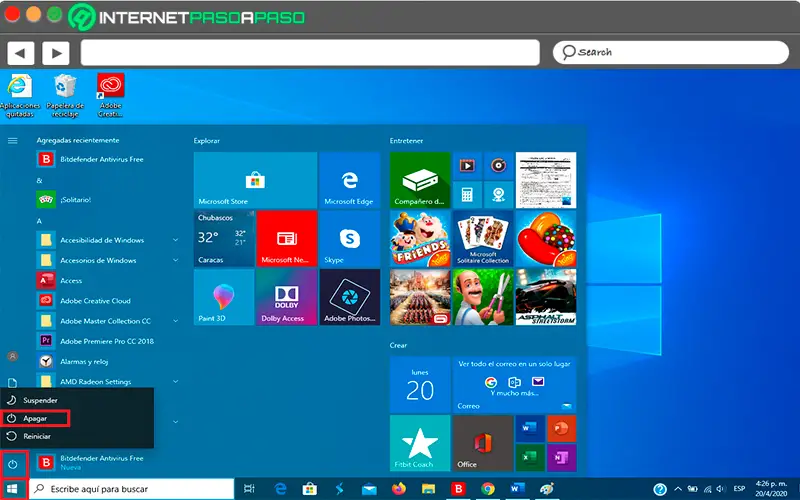Launch the Microsoft Edge tile
Image resolution: width=800 pixels, height=500 pixels.
point(349,180)
